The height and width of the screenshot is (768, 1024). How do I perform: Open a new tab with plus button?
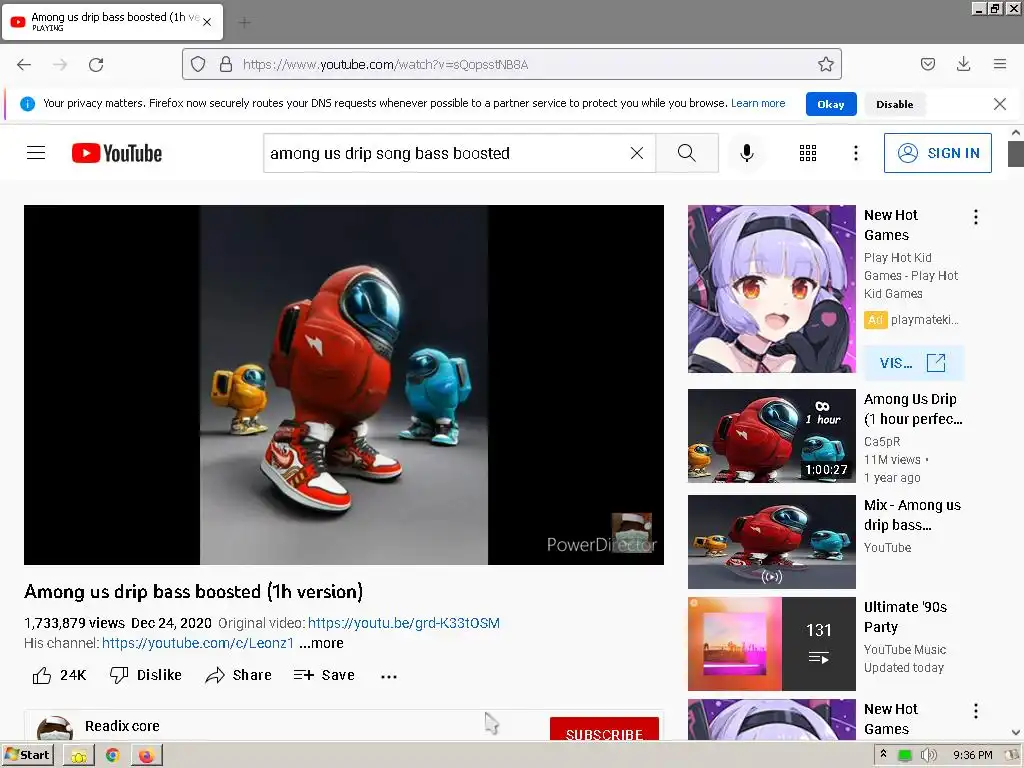point(244,23)
